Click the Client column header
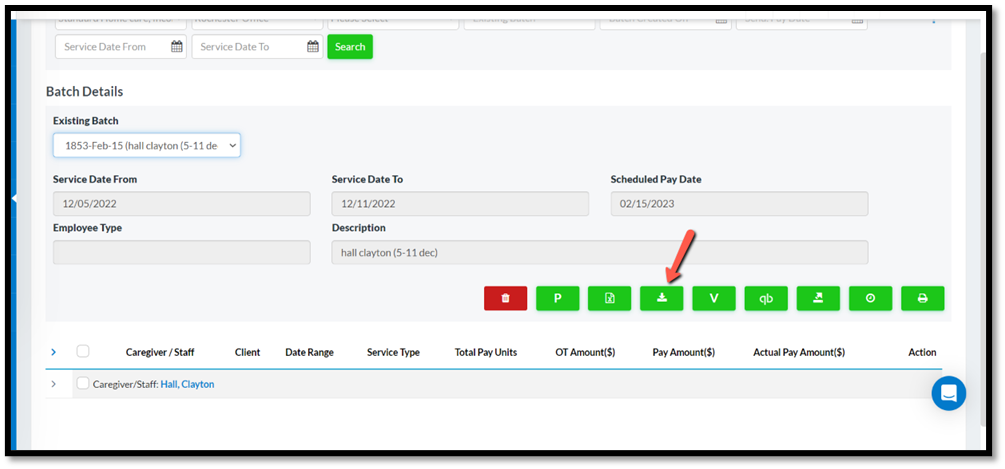The image size is (1005, 469). pos(247,352)
